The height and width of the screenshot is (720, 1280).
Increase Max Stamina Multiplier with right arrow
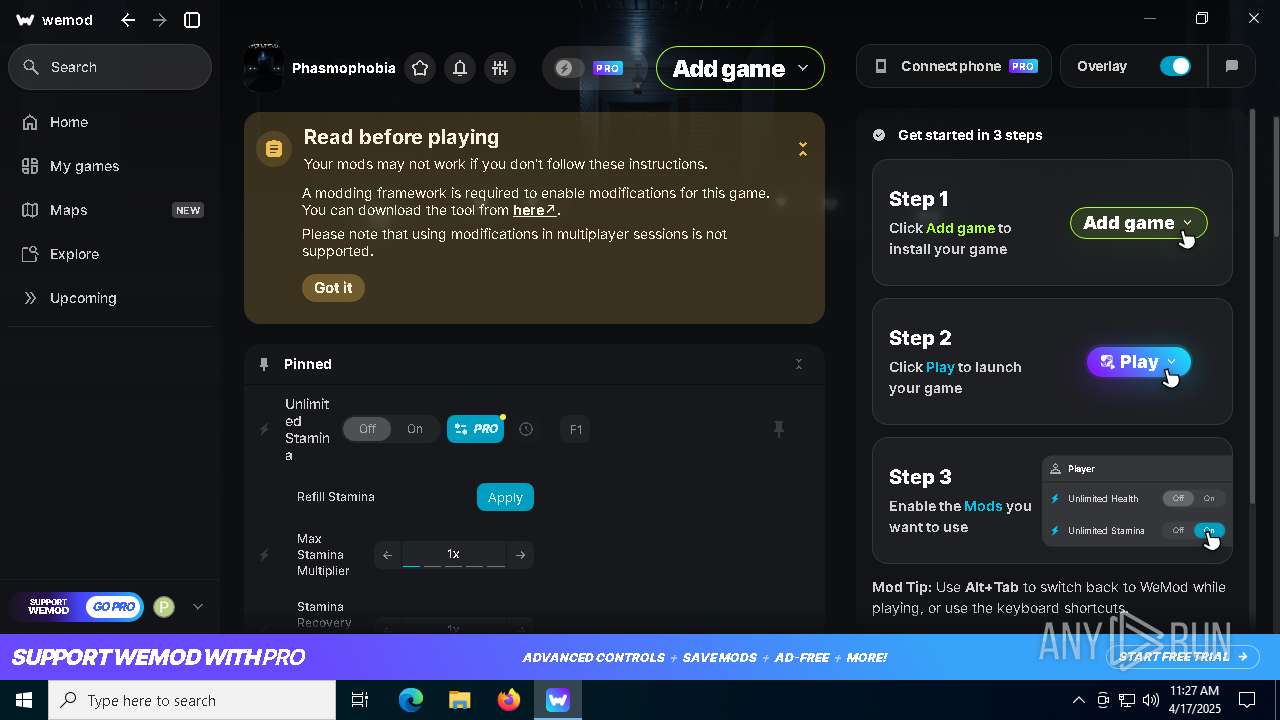click(520, 555)
